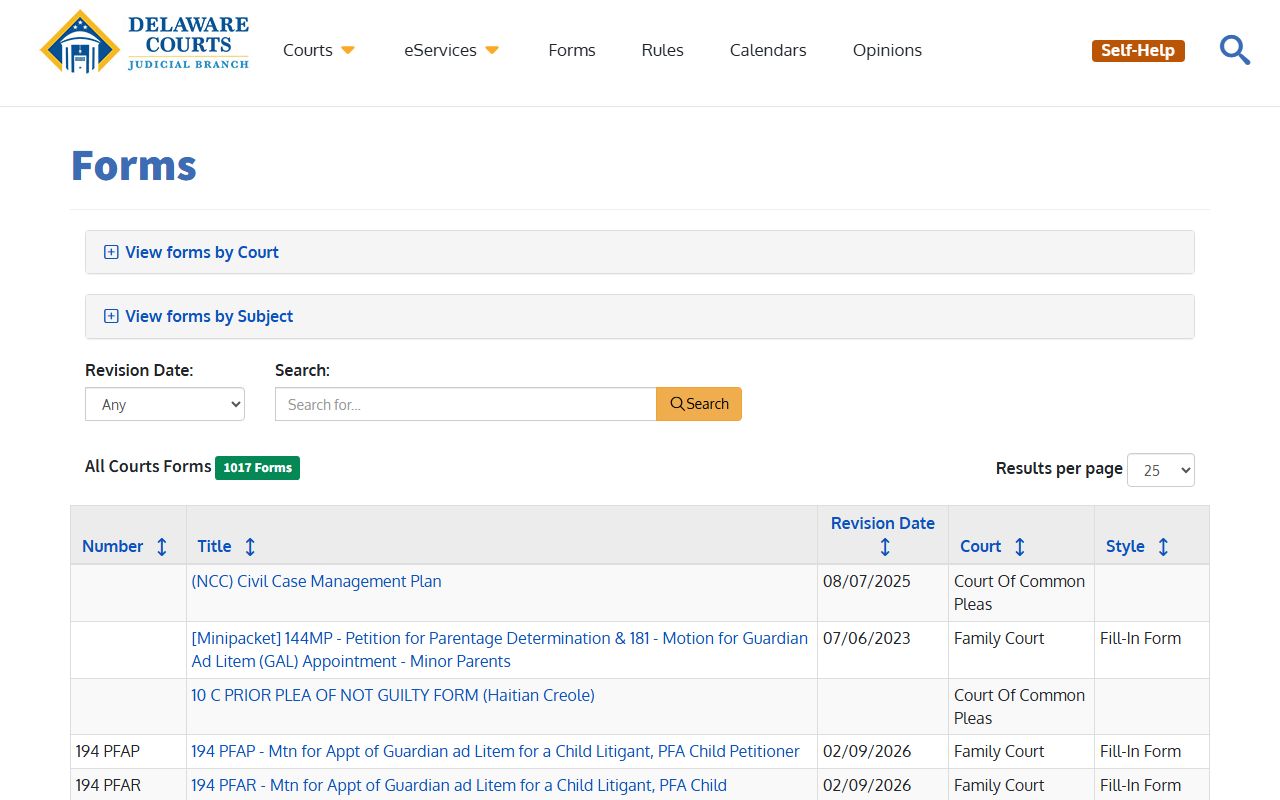Sort table by Number column arrows
1280x800 pixels.
pos(162,547)
